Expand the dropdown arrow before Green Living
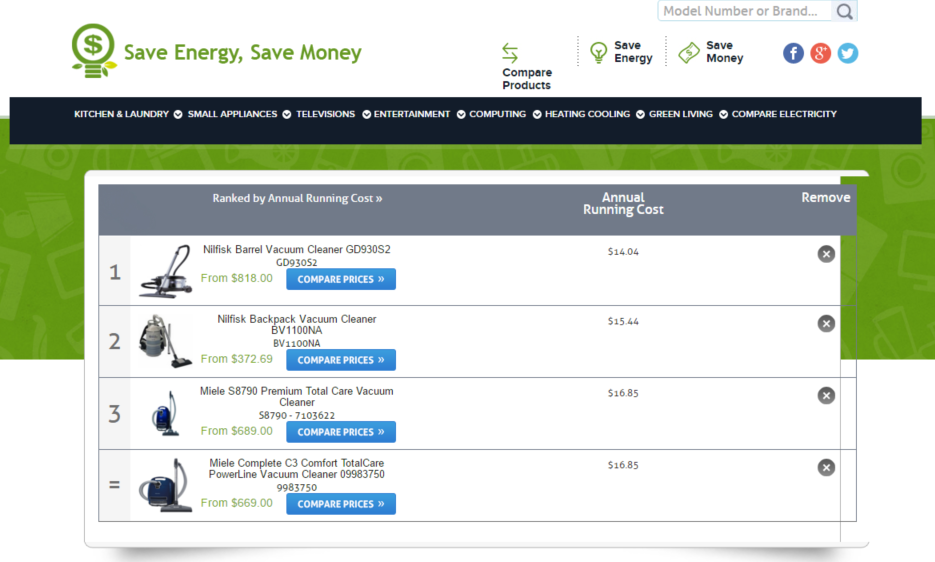 click(640, 115)
